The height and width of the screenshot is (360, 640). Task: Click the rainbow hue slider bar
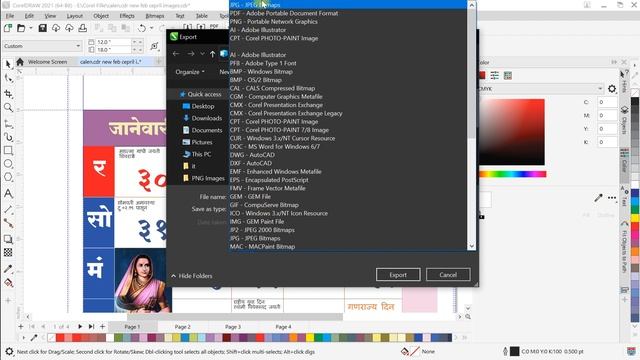[x=512, y=174]
